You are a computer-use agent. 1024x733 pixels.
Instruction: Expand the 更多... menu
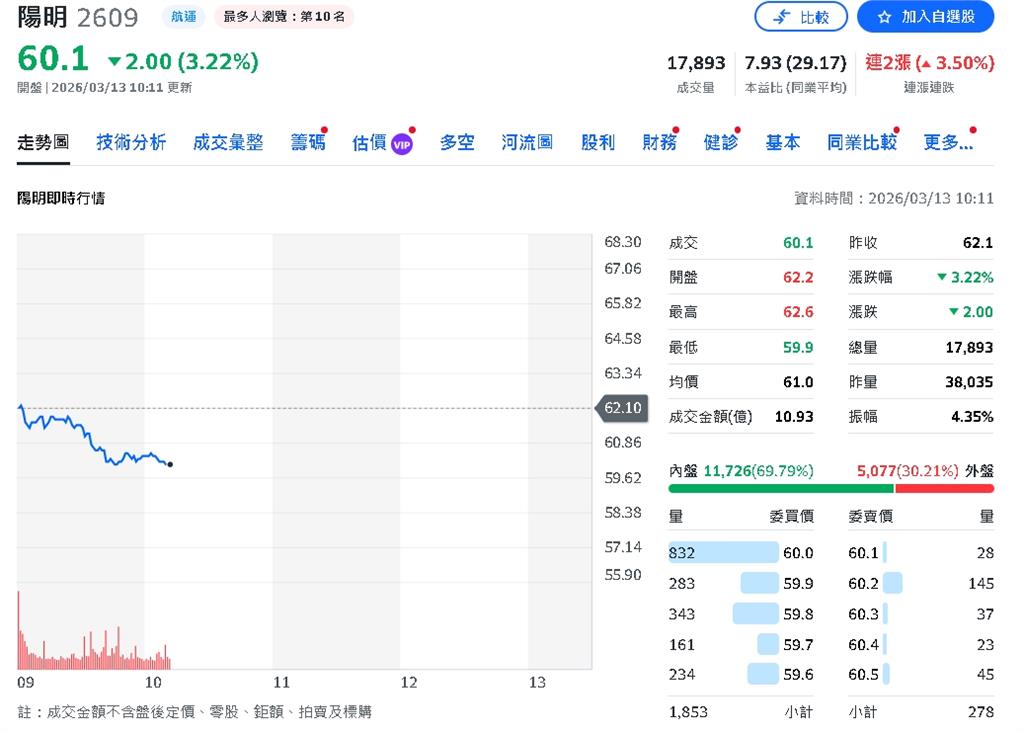click(948, 142)
